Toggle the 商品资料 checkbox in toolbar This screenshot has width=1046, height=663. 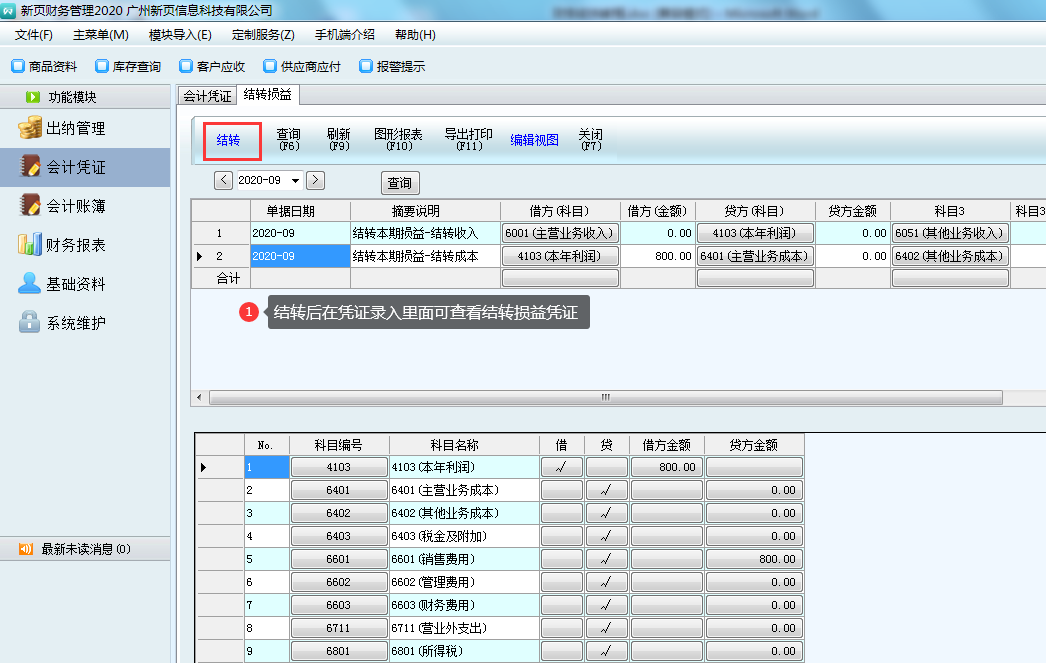18,67
